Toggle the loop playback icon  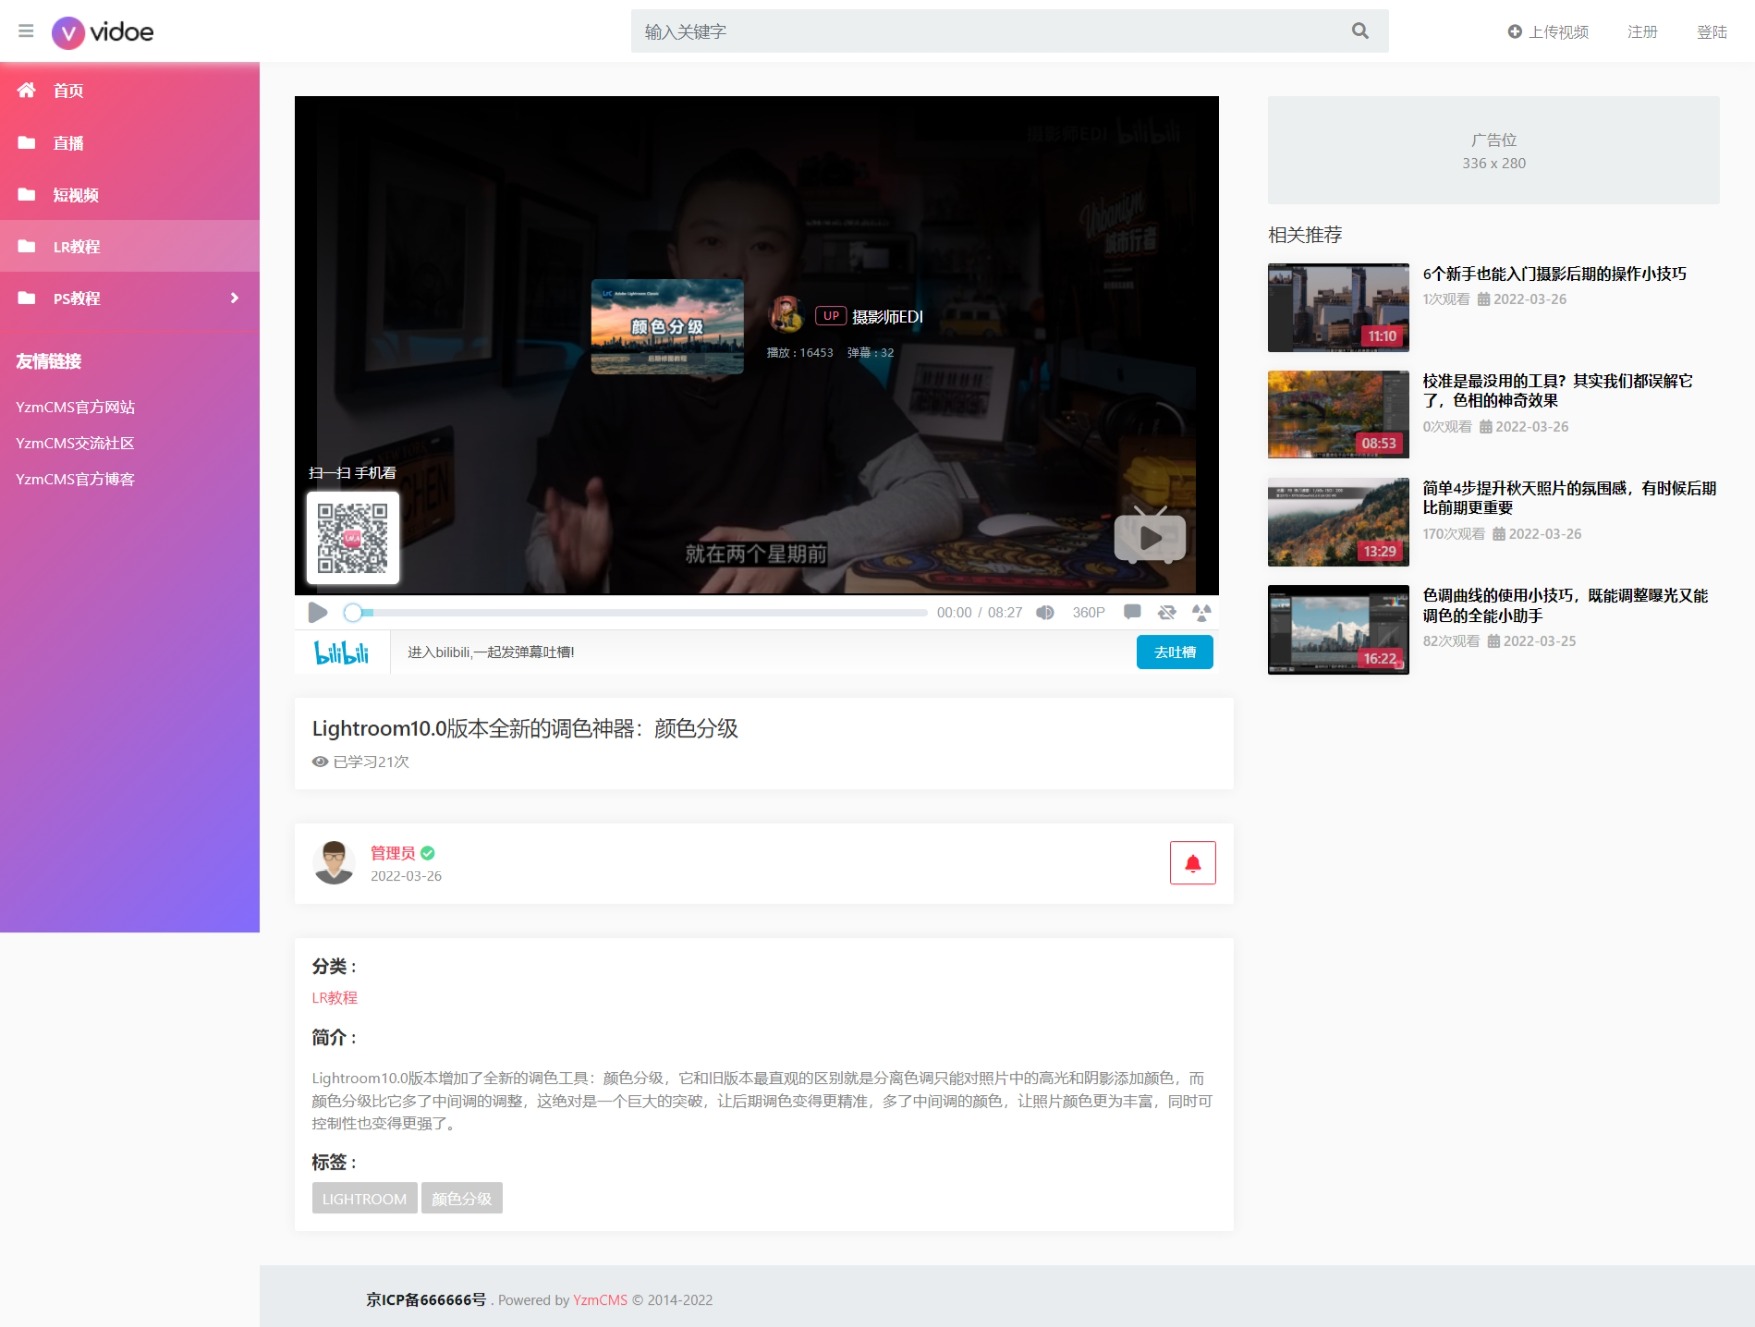(1167, 612)
